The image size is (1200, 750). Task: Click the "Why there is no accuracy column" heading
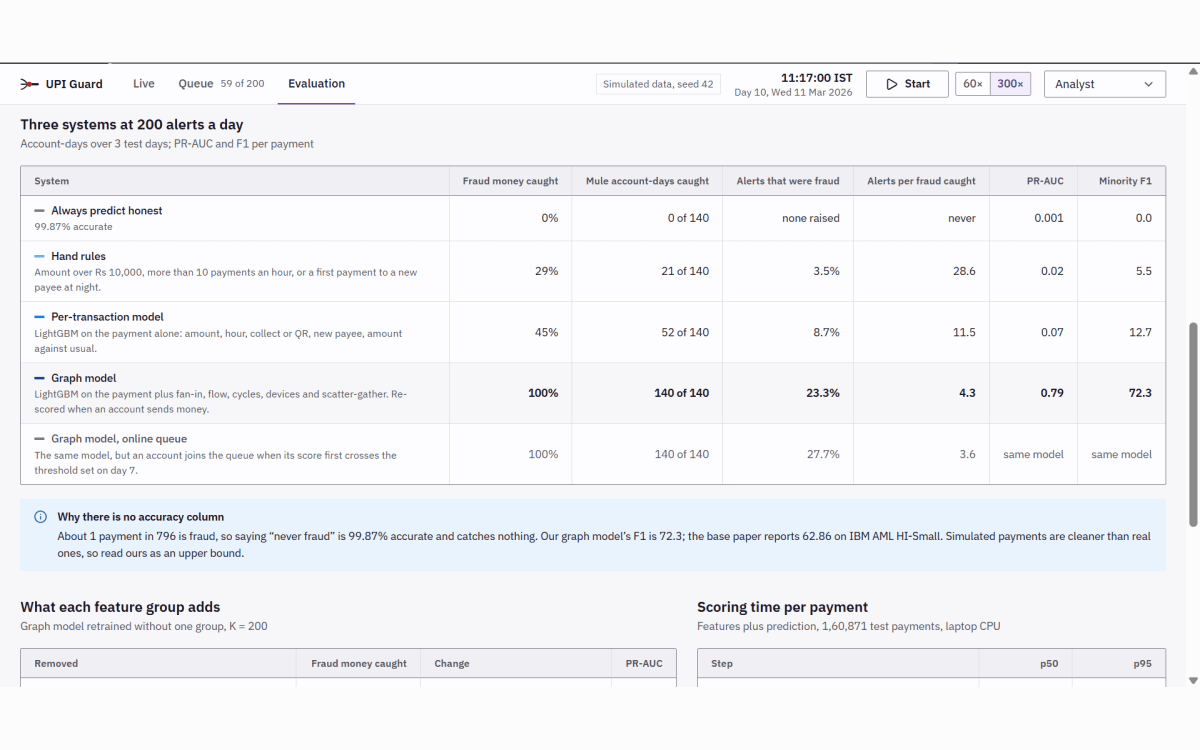tap(141, 517)
